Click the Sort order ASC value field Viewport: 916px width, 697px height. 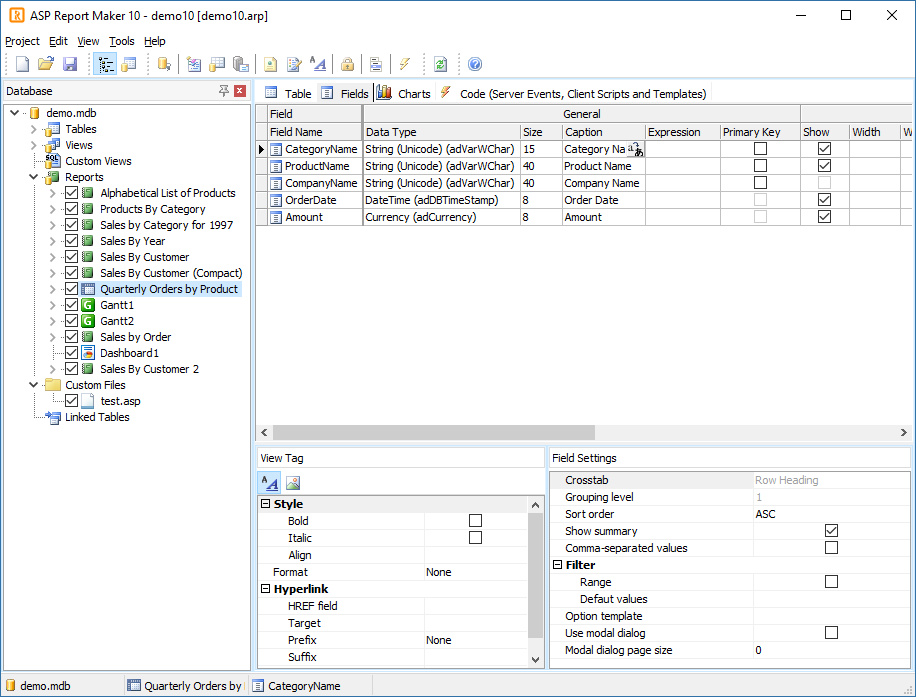click(831, 514)
